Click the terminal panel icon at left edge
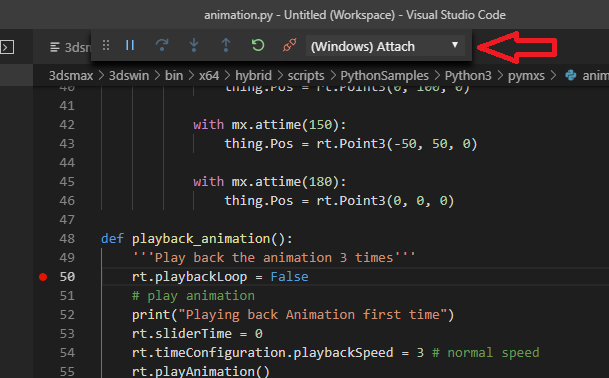Viewport: 609px width, 378px height. coord(7,47)
